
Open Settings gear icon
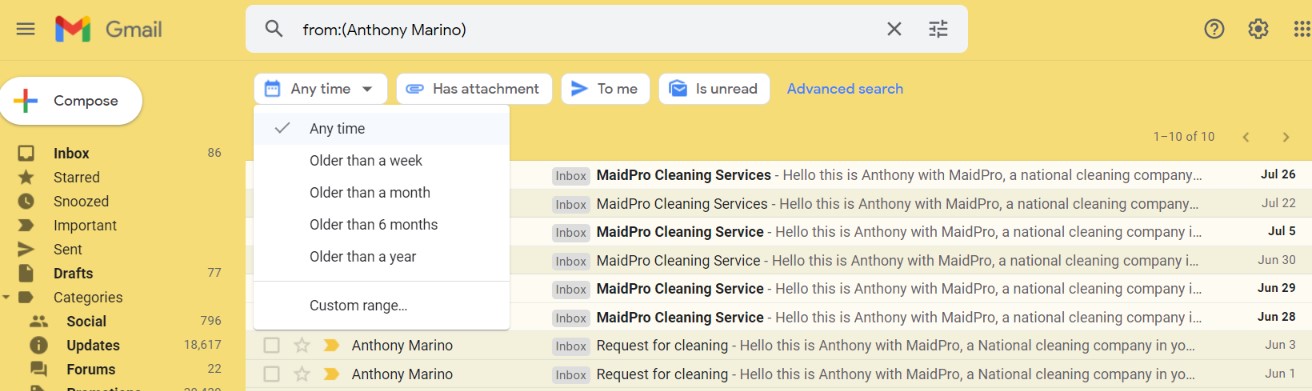(1258, 29)
